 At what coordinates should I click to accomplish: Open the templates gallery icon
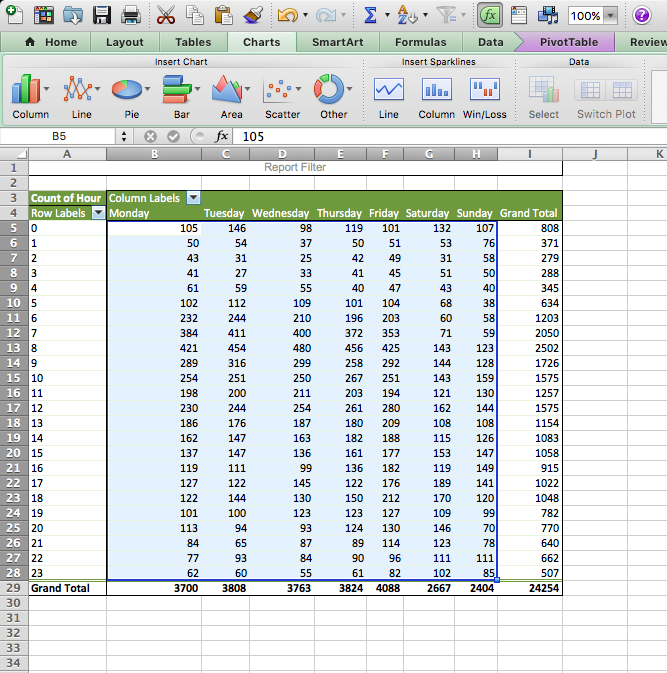click(x=43, y=15)
